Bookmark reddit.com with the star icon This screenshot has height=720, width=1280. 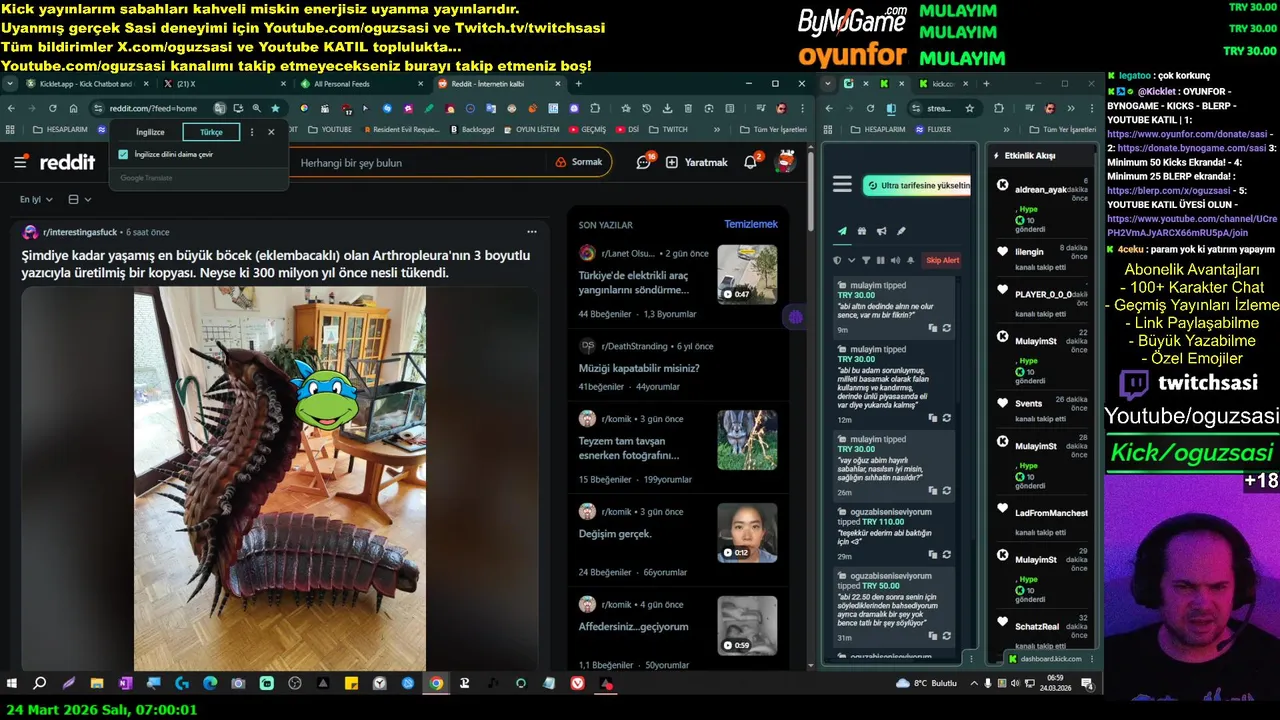(x=275, y=108)
